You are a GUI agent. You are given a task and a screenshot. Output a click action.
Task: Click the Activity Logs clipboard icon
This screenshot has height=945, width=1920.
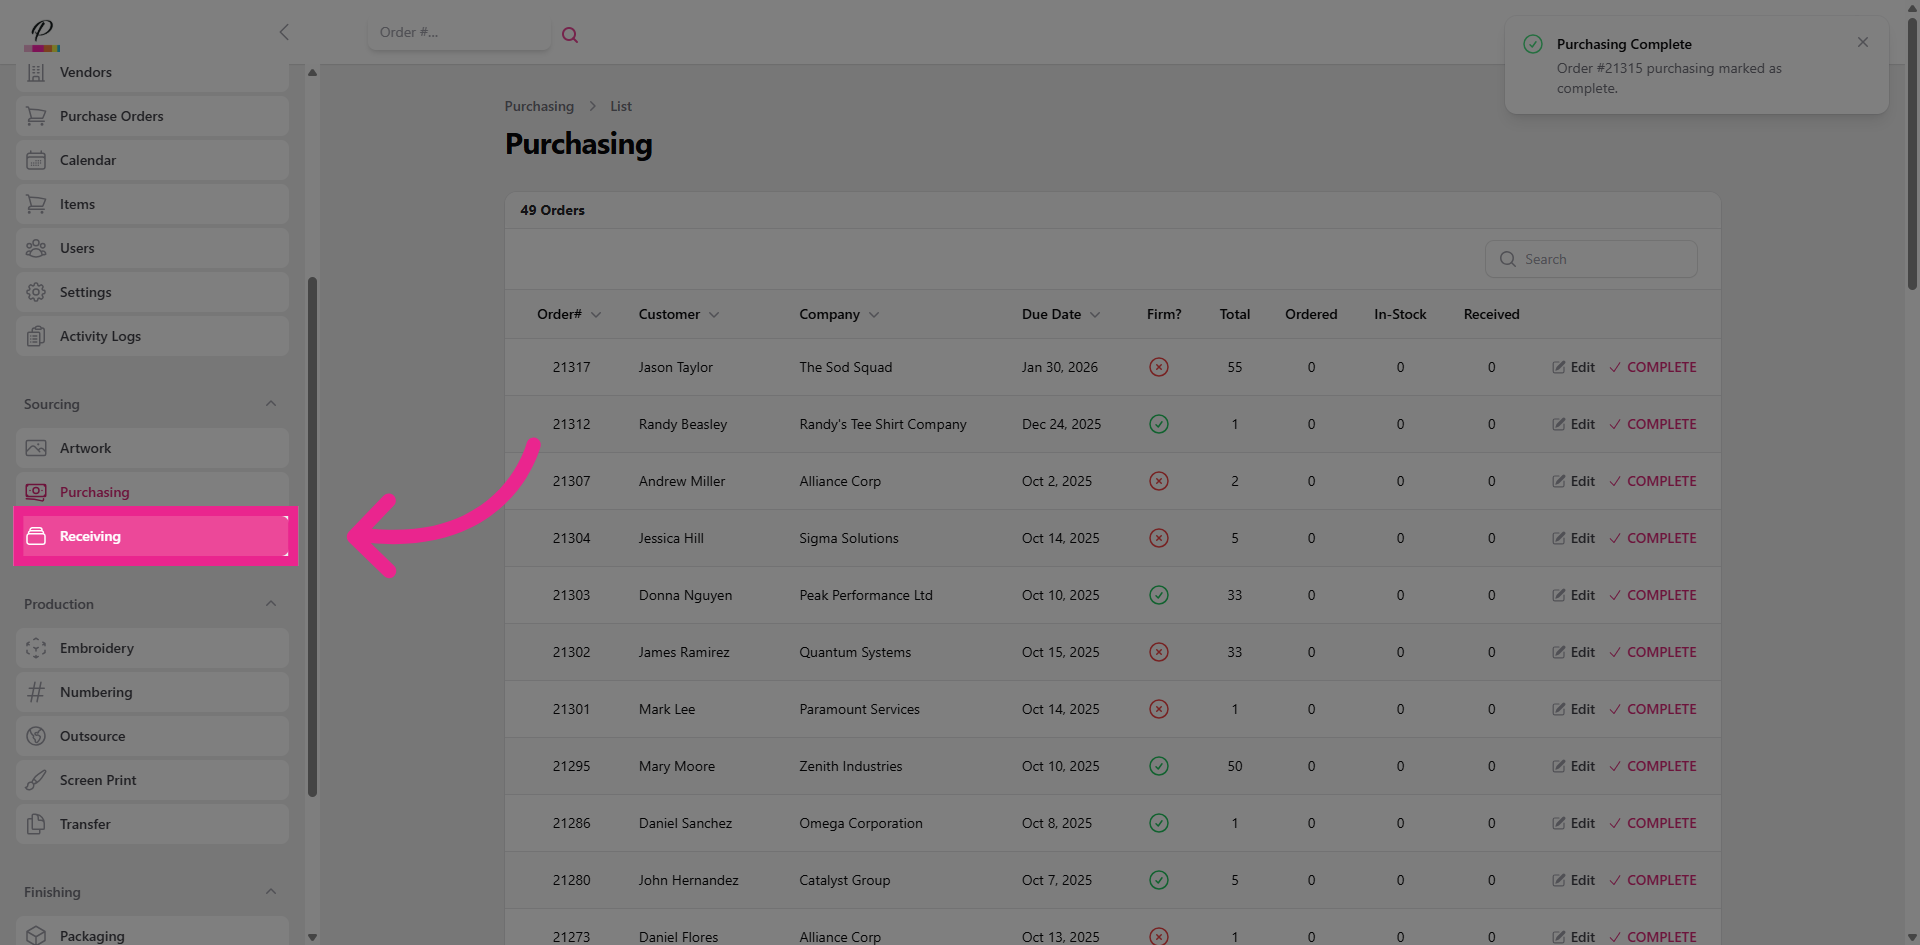pos(36,336)
